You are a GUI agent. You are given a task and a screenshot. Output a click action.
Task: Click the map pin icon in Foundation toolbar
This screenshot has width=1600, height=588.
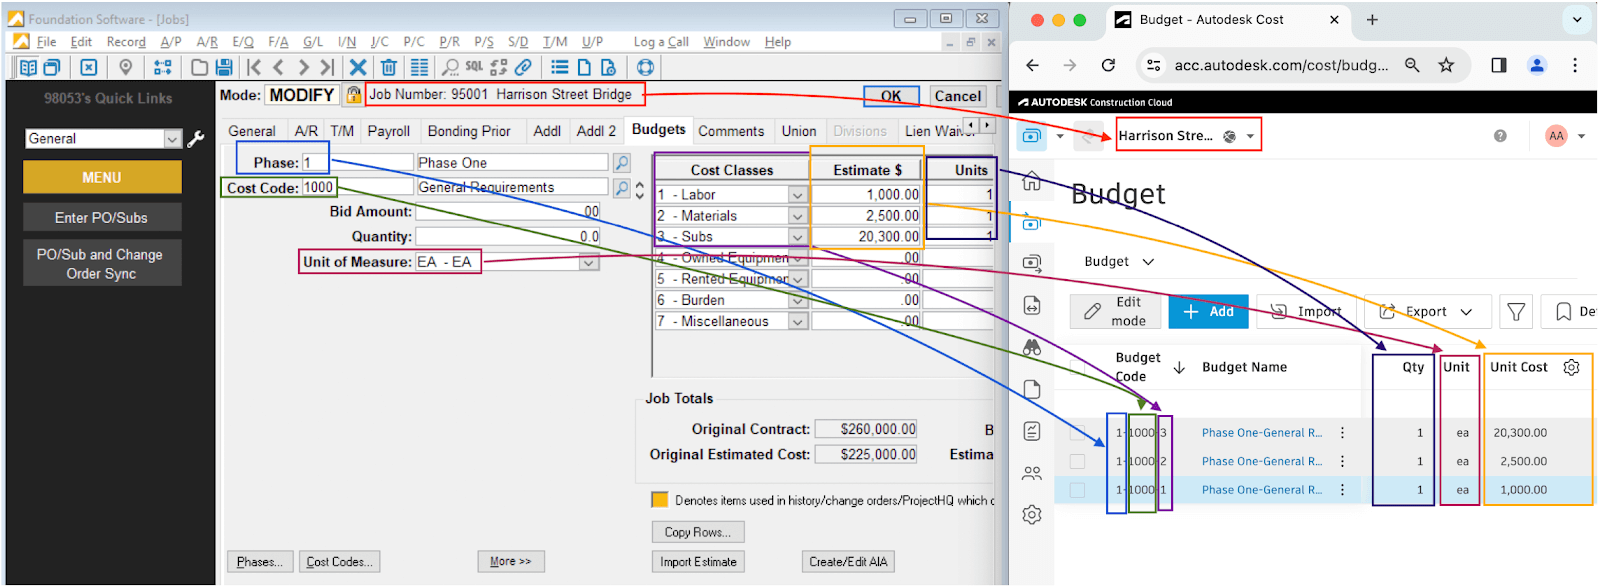126,67
